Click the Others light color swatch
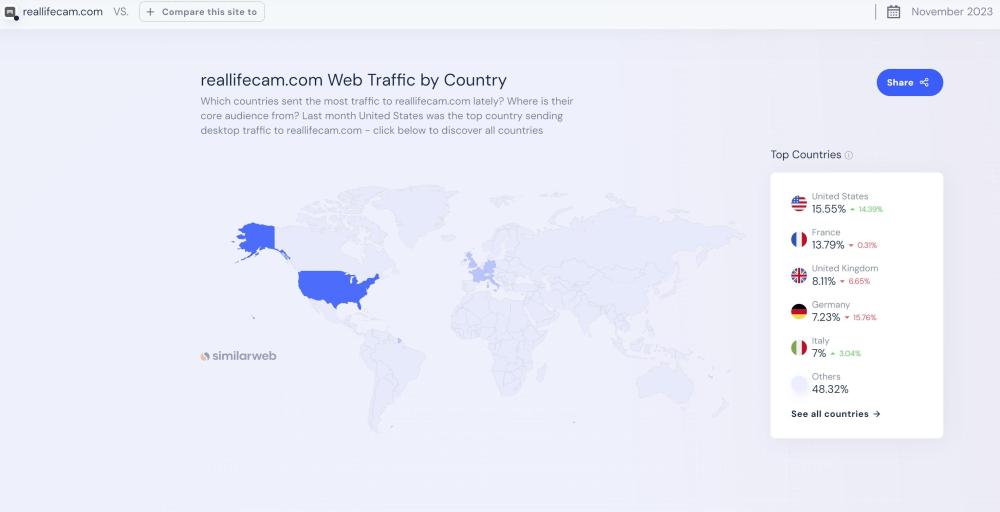Viewport: 1000px width, 512px height. tap(798, 383)
